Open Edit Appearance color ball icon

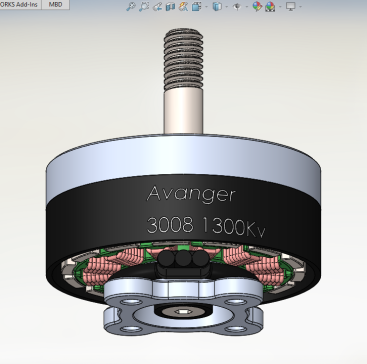257,6
